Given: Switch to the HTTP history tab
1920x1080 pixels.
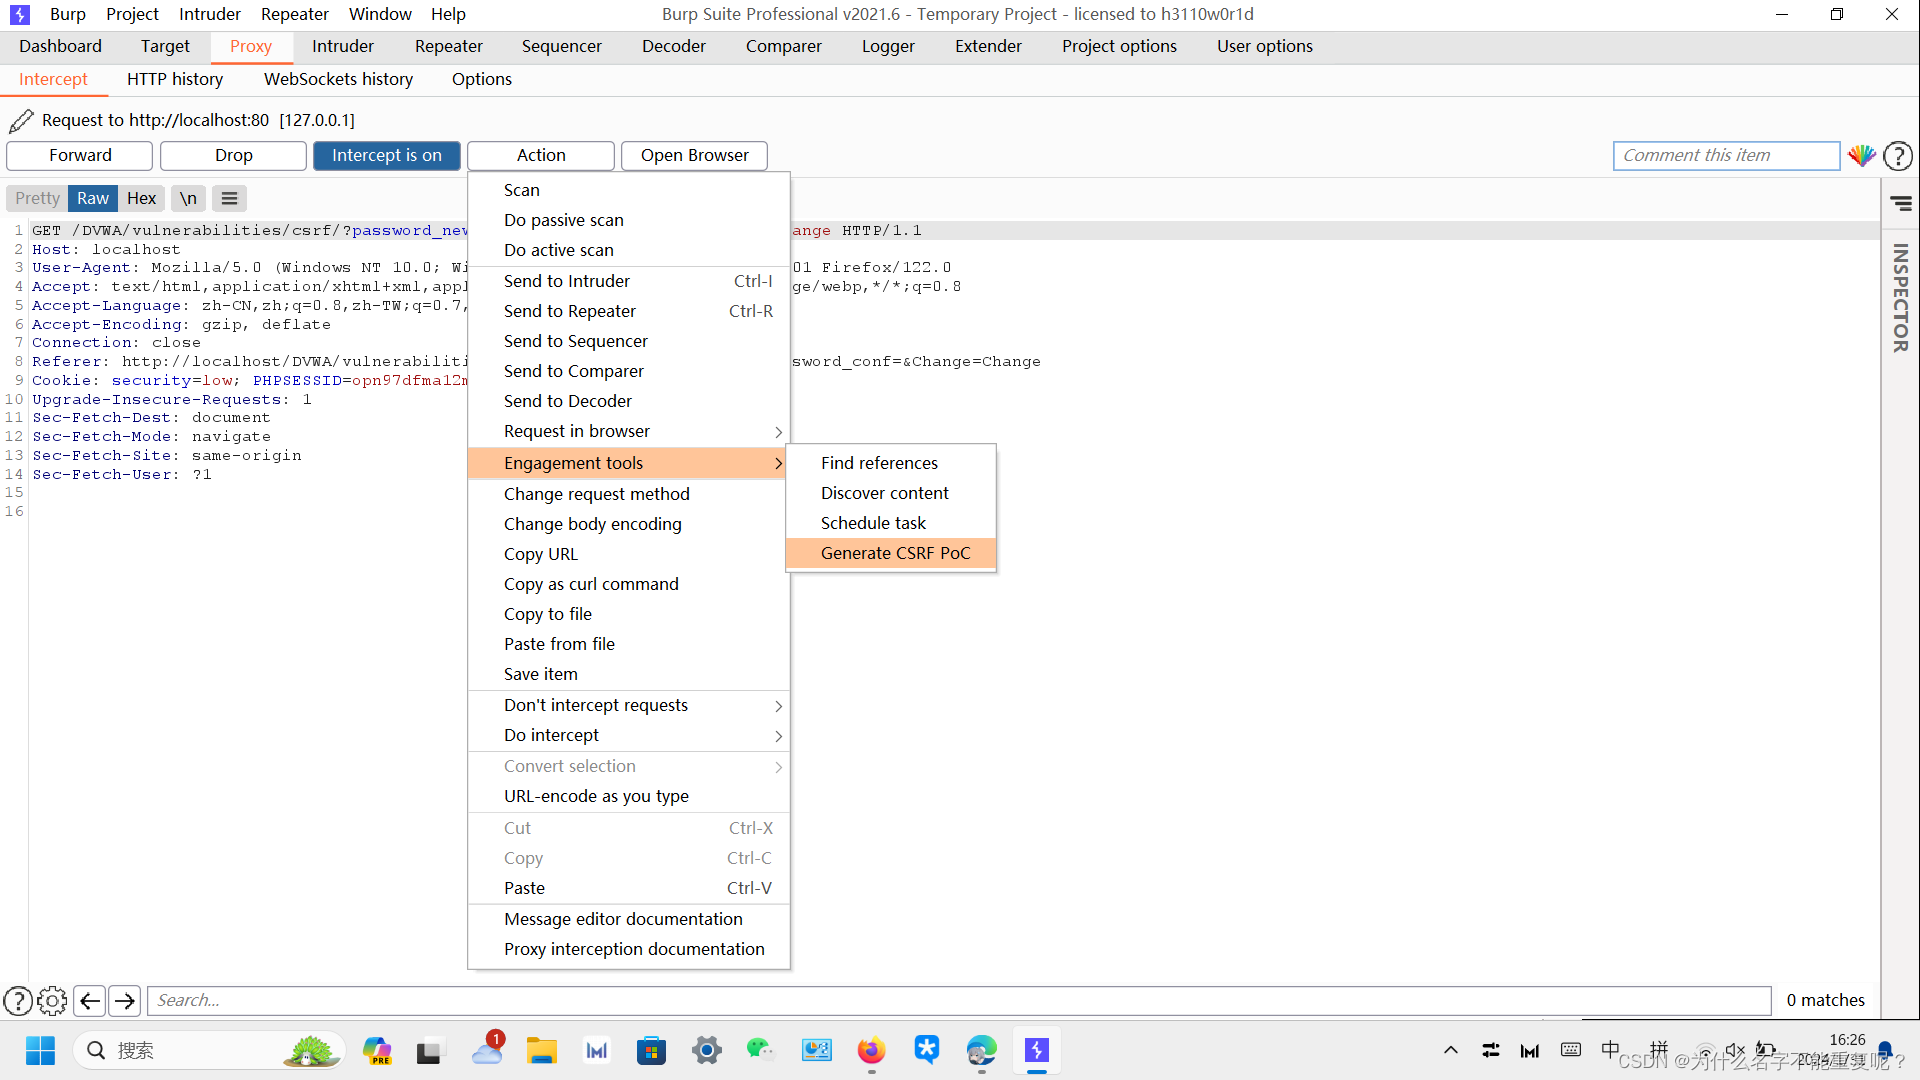Looking at the screenshot, I should coord(175,79).
